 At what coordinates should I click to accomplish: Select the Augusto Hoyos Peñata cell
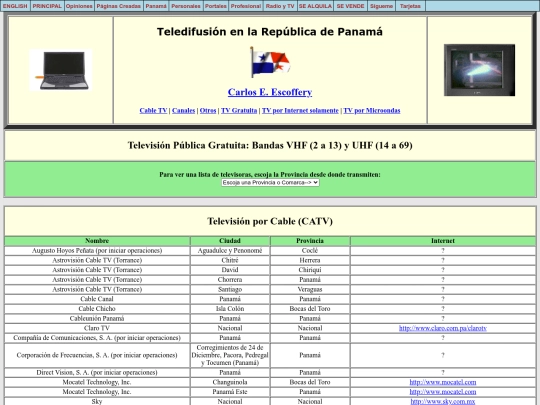point(97,251)
